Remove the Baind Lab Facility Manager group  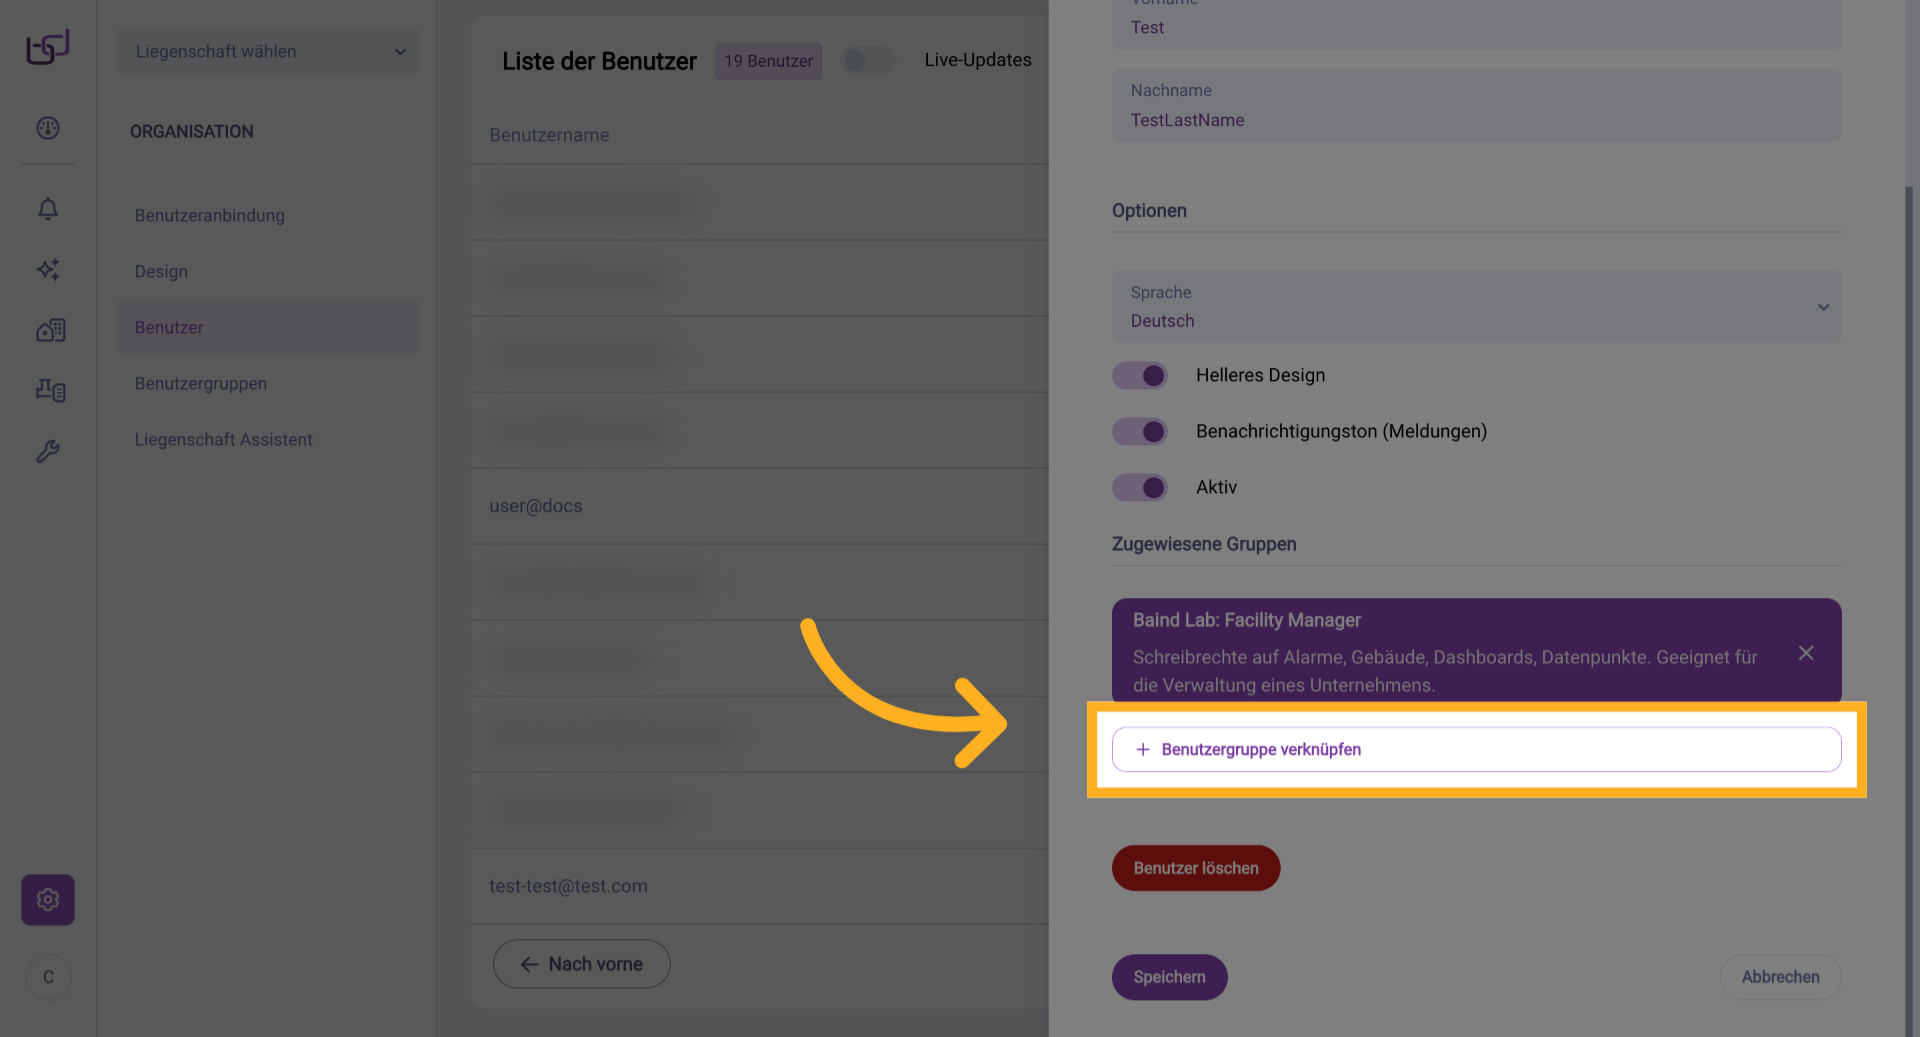click(1806, 653)
